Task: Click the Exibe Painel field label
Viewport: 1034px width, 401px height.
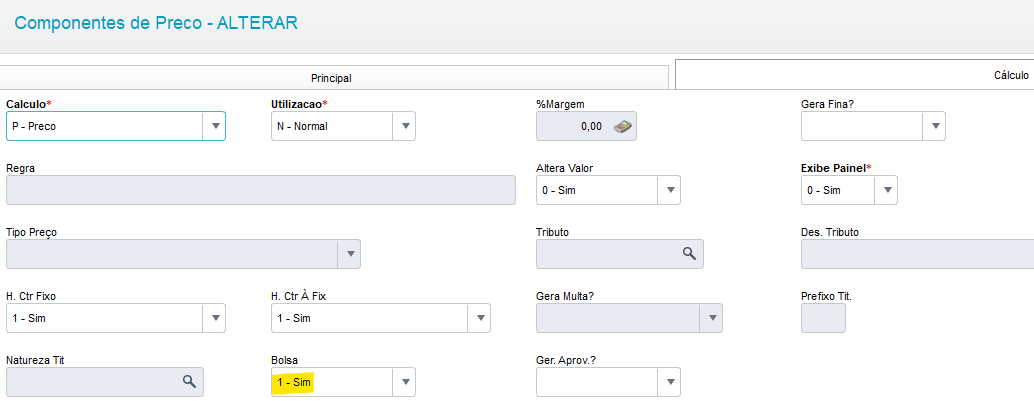Action: (x=836, y=168)
